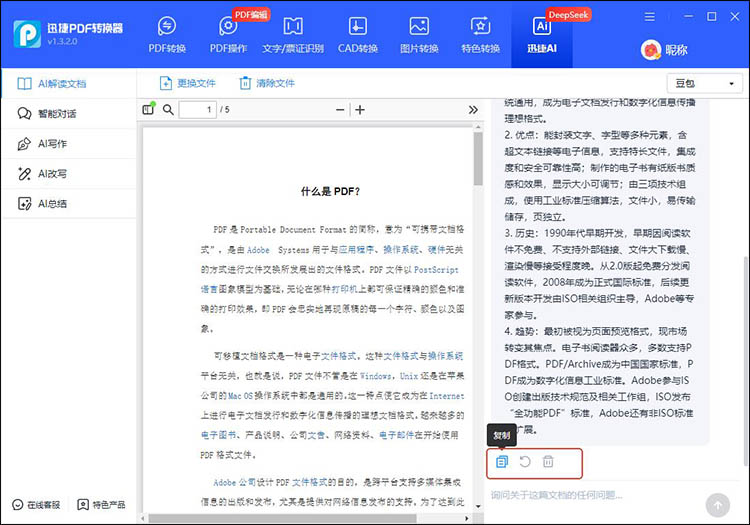Viewport: 750px width, 525px height.
Task: Click the 更换文件 button
Action: coord(188,83)
